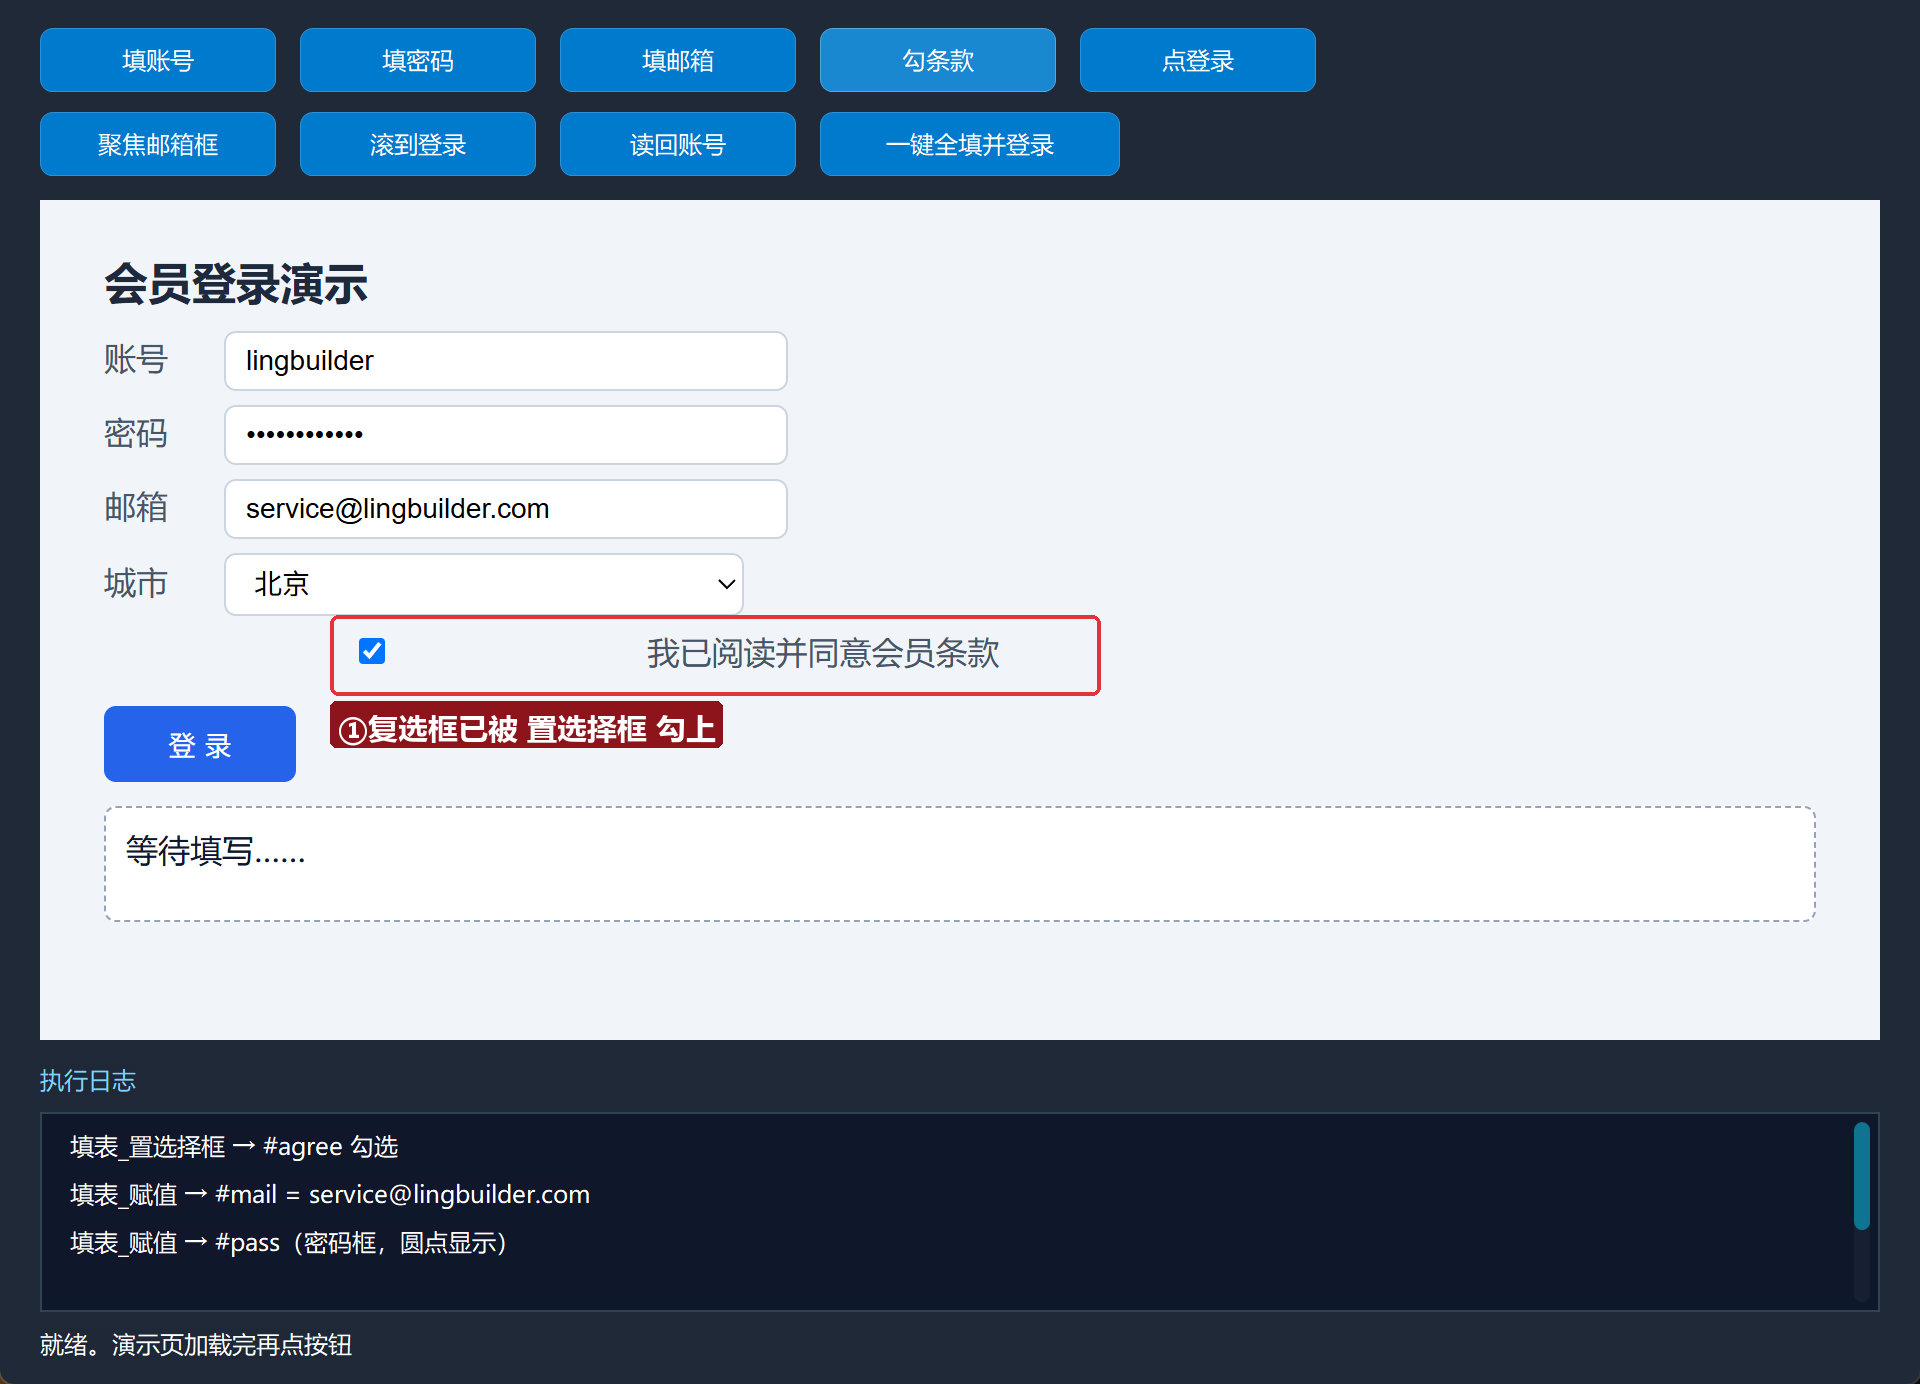
Task: Click log line about #pass 密码框
Action: (x=289, y=1242)
